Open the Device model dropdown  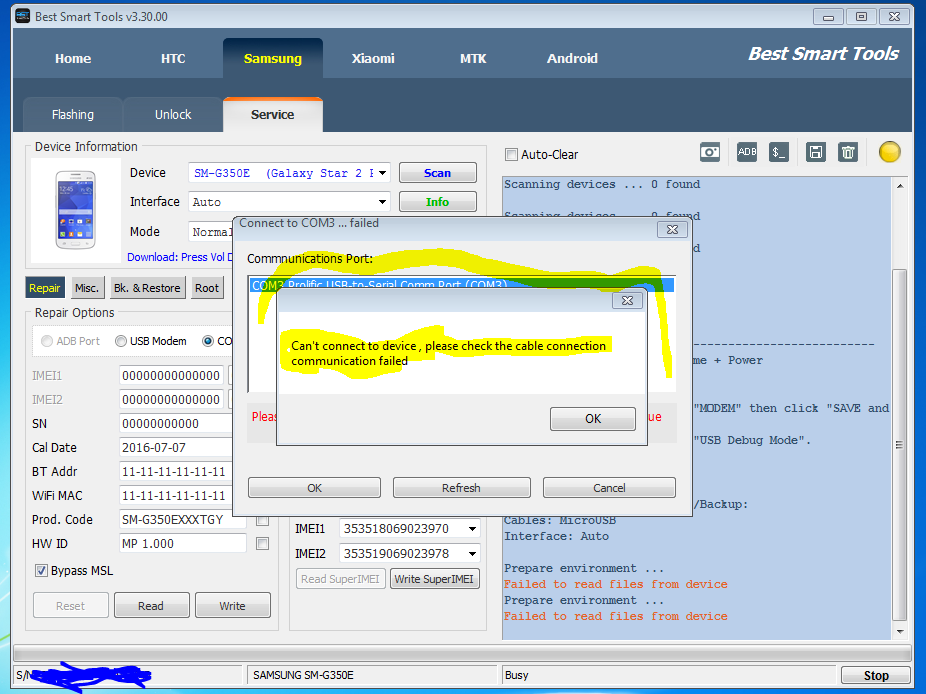383,173
